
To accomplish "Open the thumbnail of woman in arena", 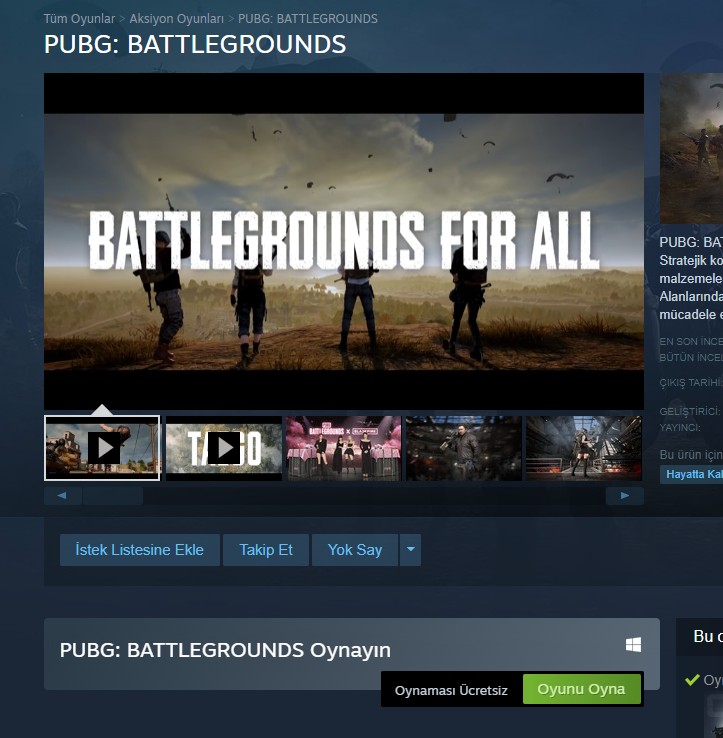I will tap(584, 448).
